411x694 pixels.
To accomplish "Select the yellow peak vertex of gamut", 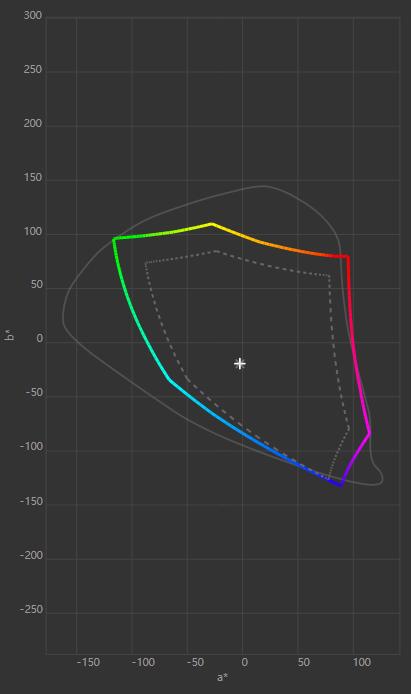I will coord(211,224).
